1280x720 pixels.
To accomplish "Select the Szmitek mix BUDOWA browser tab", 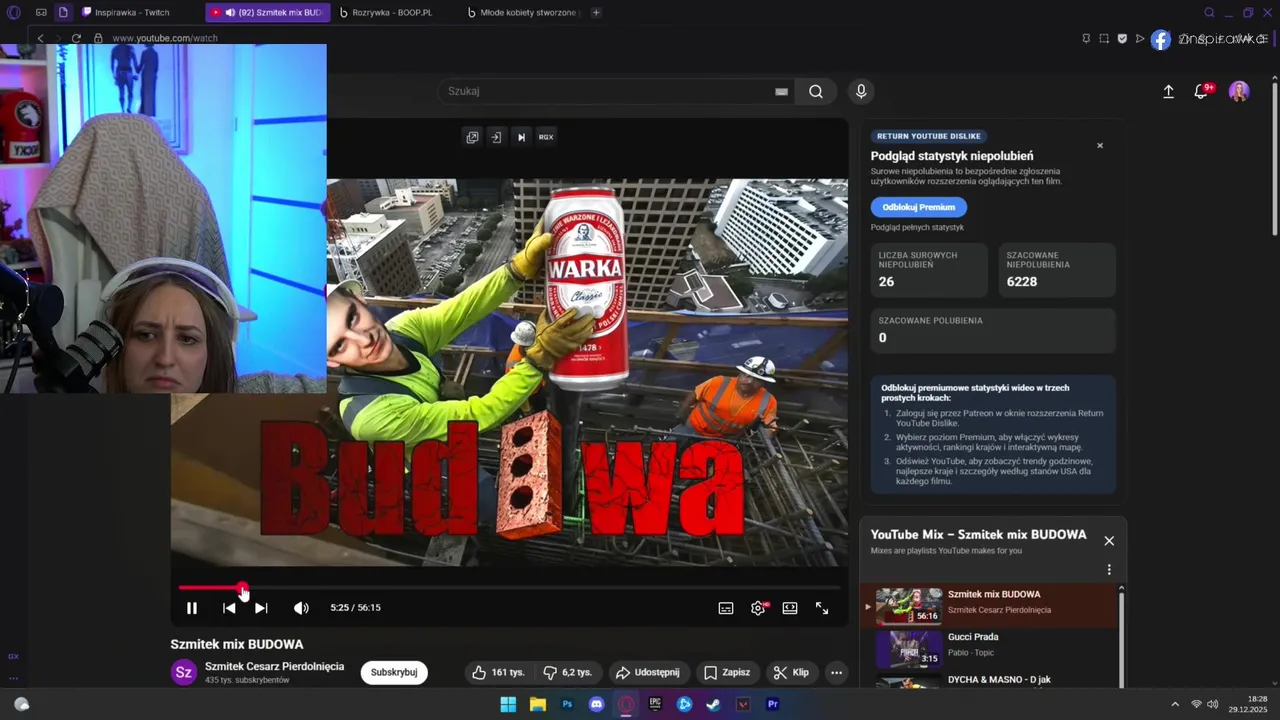I will pos(266,12).
